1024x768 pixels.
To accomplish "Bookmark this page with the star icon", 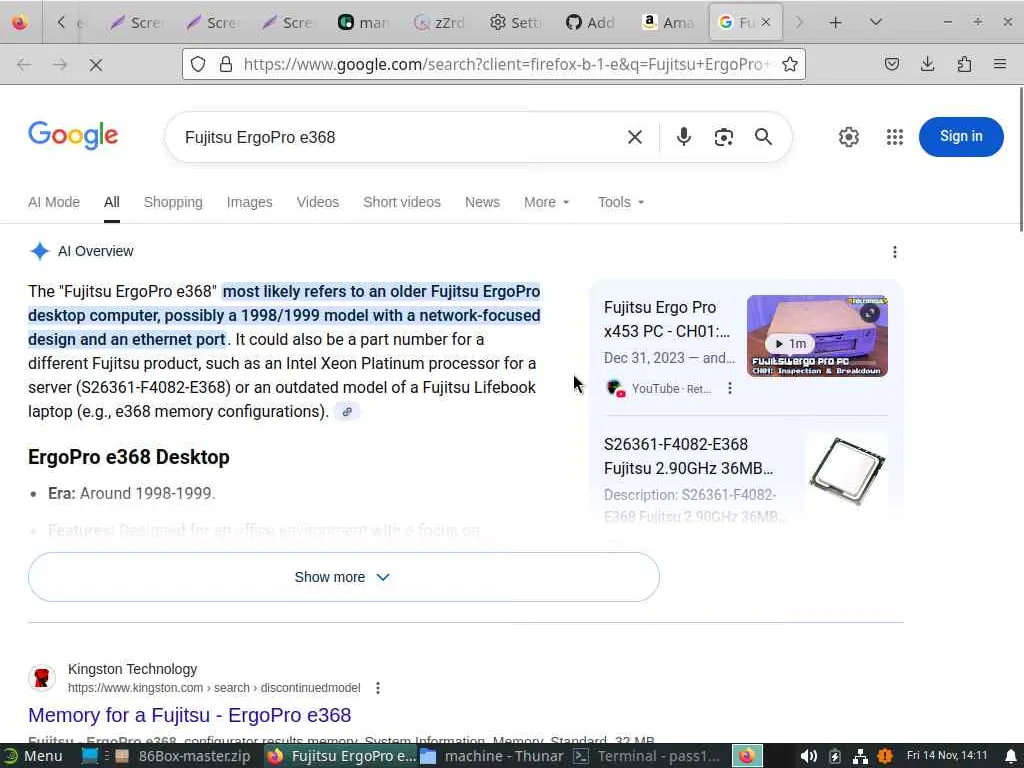I will [x=790, y=64].
